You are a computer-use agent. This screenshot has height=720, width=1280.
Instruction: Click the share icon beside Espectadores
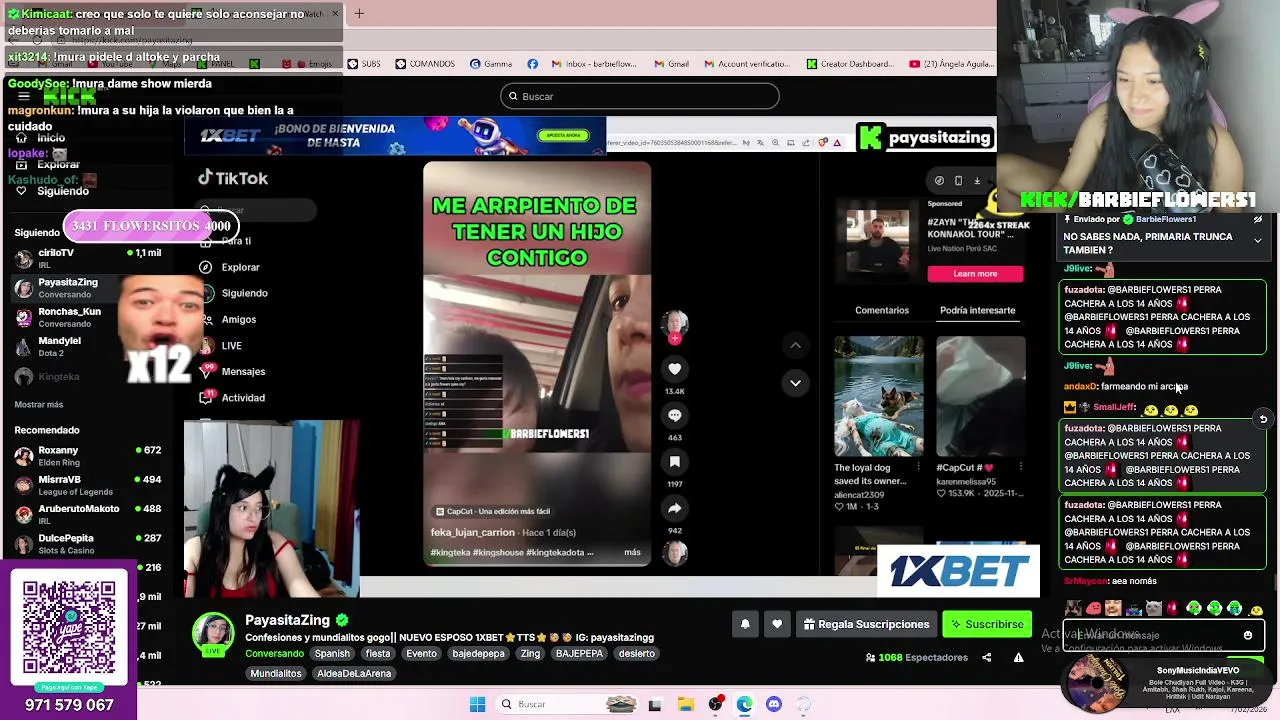coord(986,657)
